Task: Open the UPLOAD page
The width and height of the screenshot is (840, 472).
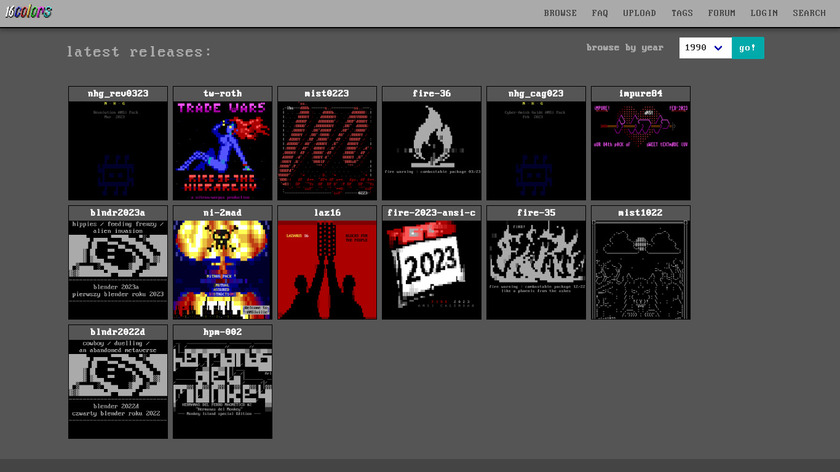Action: tap(639, 13)
